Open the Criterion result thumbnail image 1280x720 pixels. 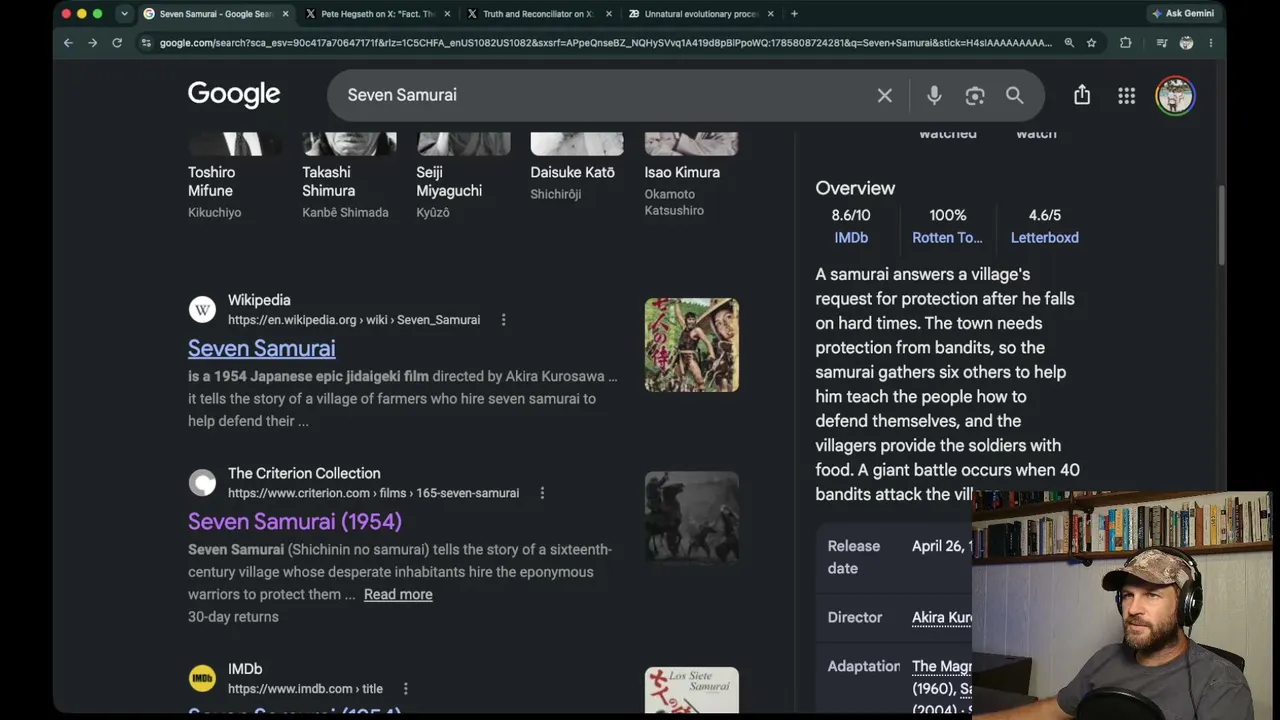(x=692, y=518)
